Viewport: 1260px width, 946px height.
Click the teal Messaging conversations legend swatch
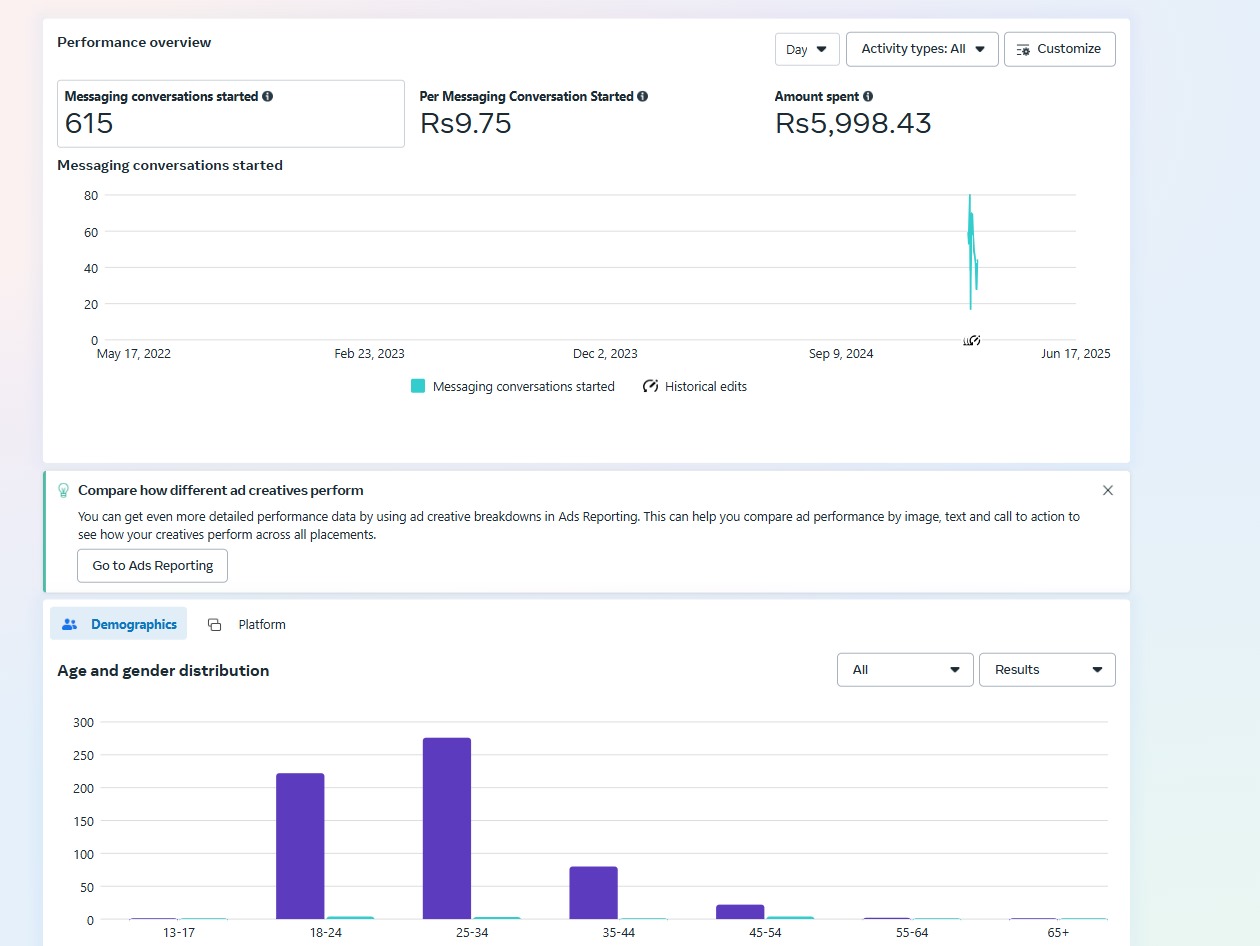pyautogui.click(x=418, y=386)
